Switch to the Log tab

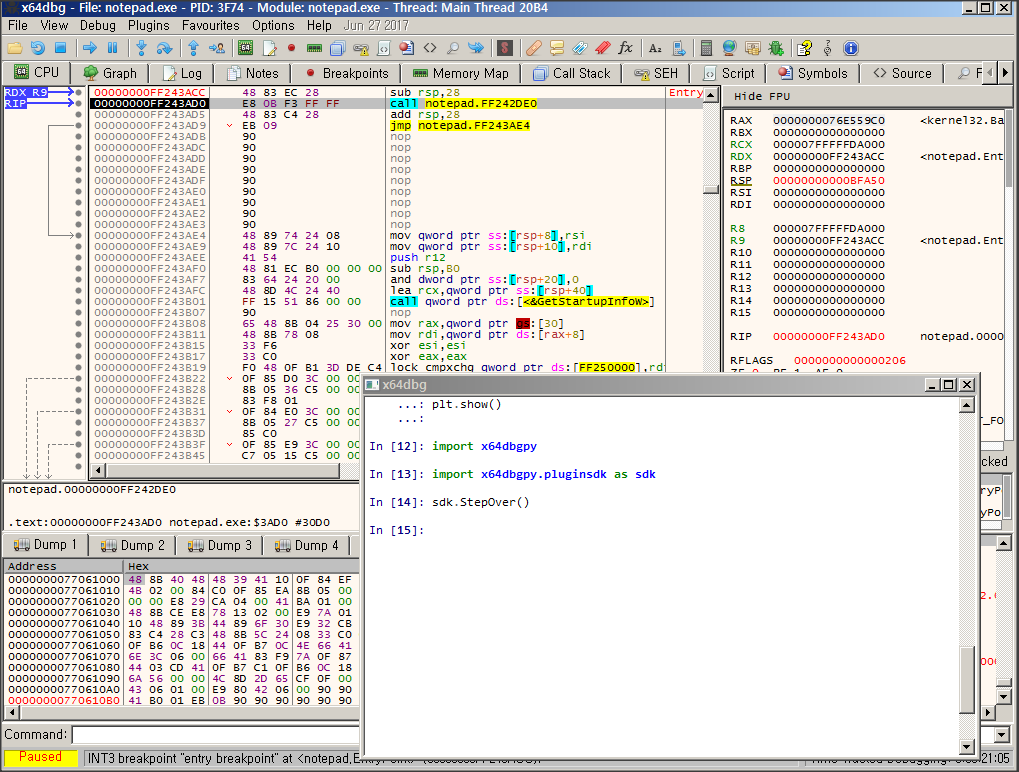[x=182, y=73]
